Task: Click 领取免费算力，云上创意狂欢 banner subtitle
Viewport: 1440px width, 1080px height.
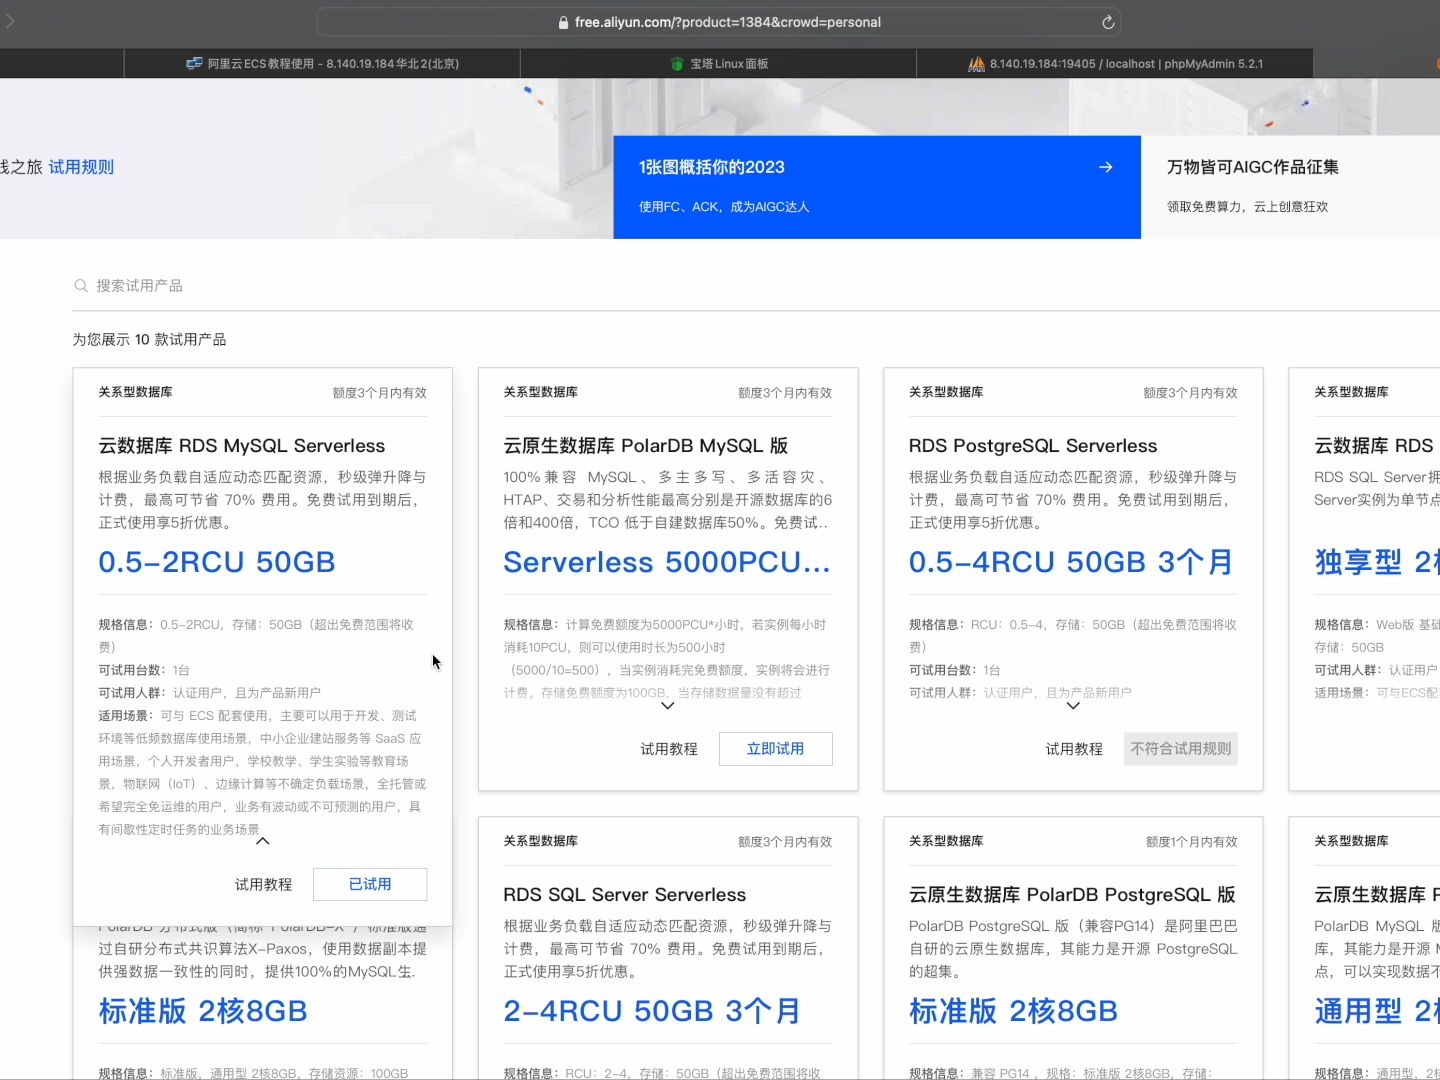Action: click(x=1247, y=207)
